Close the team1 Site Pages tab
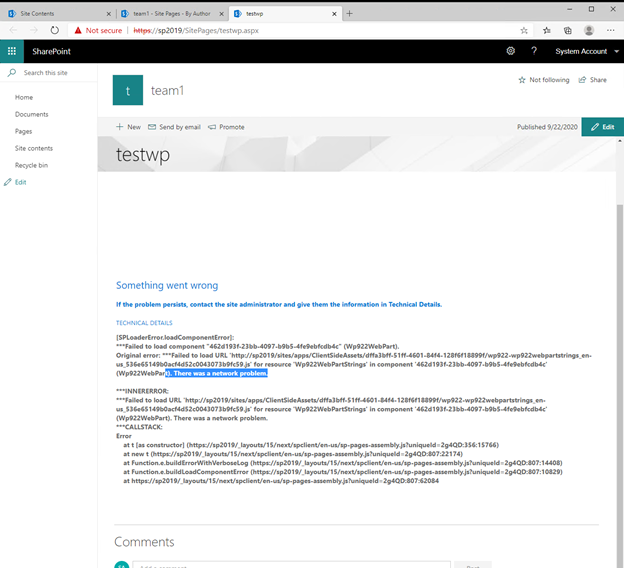 (x=221, y=14)
